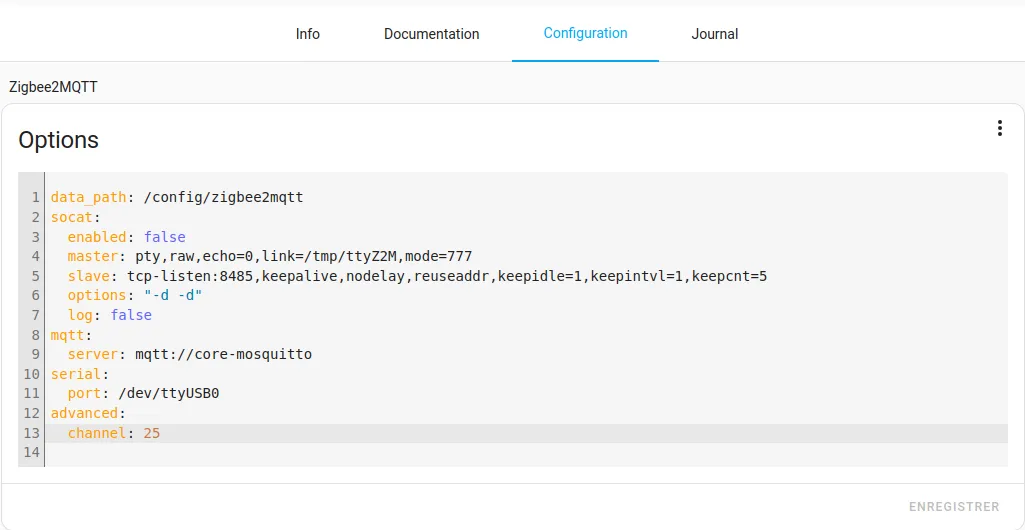Screen dimensions: 1025x530
Task: Click the master pty,raw,echo=0 line
Action: pos(269,256)
